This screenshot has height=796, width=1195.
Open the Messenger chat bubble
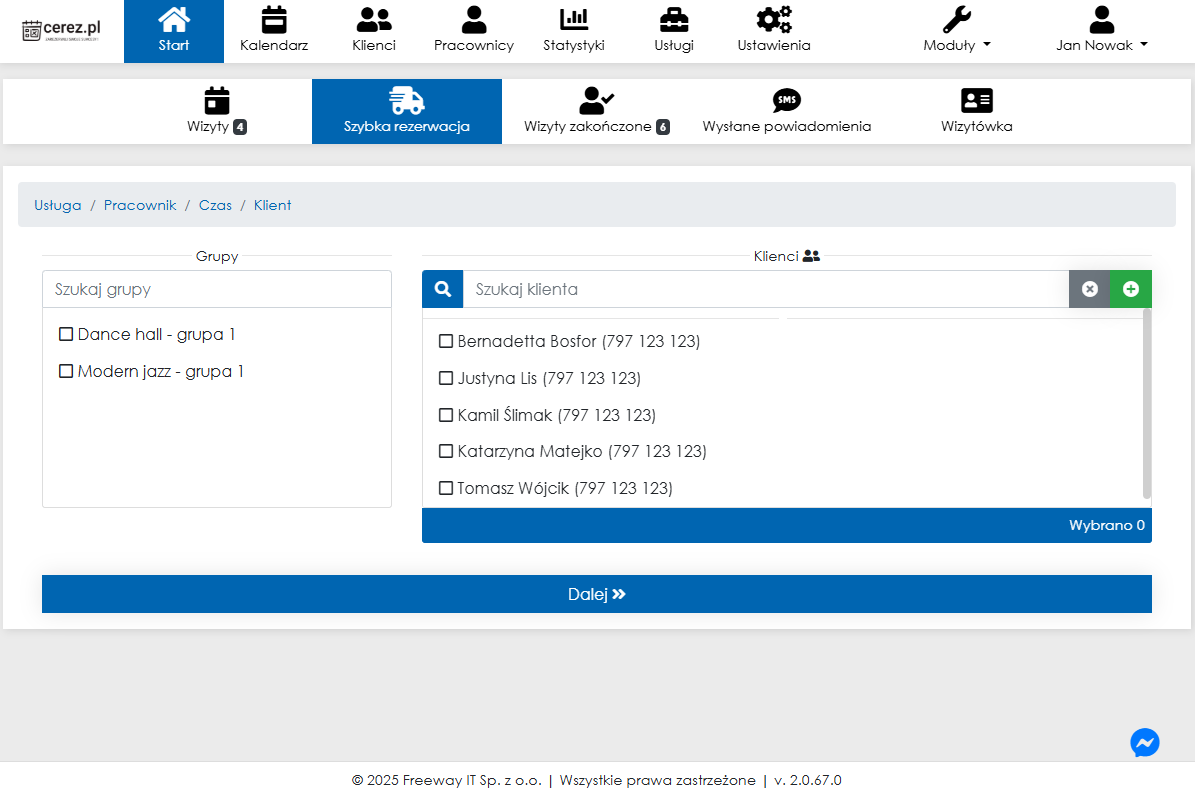(1145, 742)
